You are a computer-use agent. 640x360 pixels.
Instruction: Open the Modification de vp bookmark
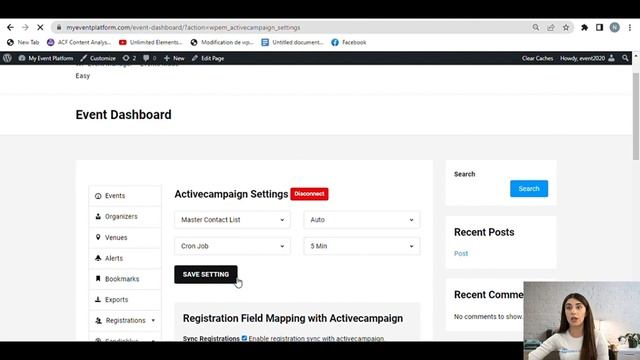[x=222, y=42]
